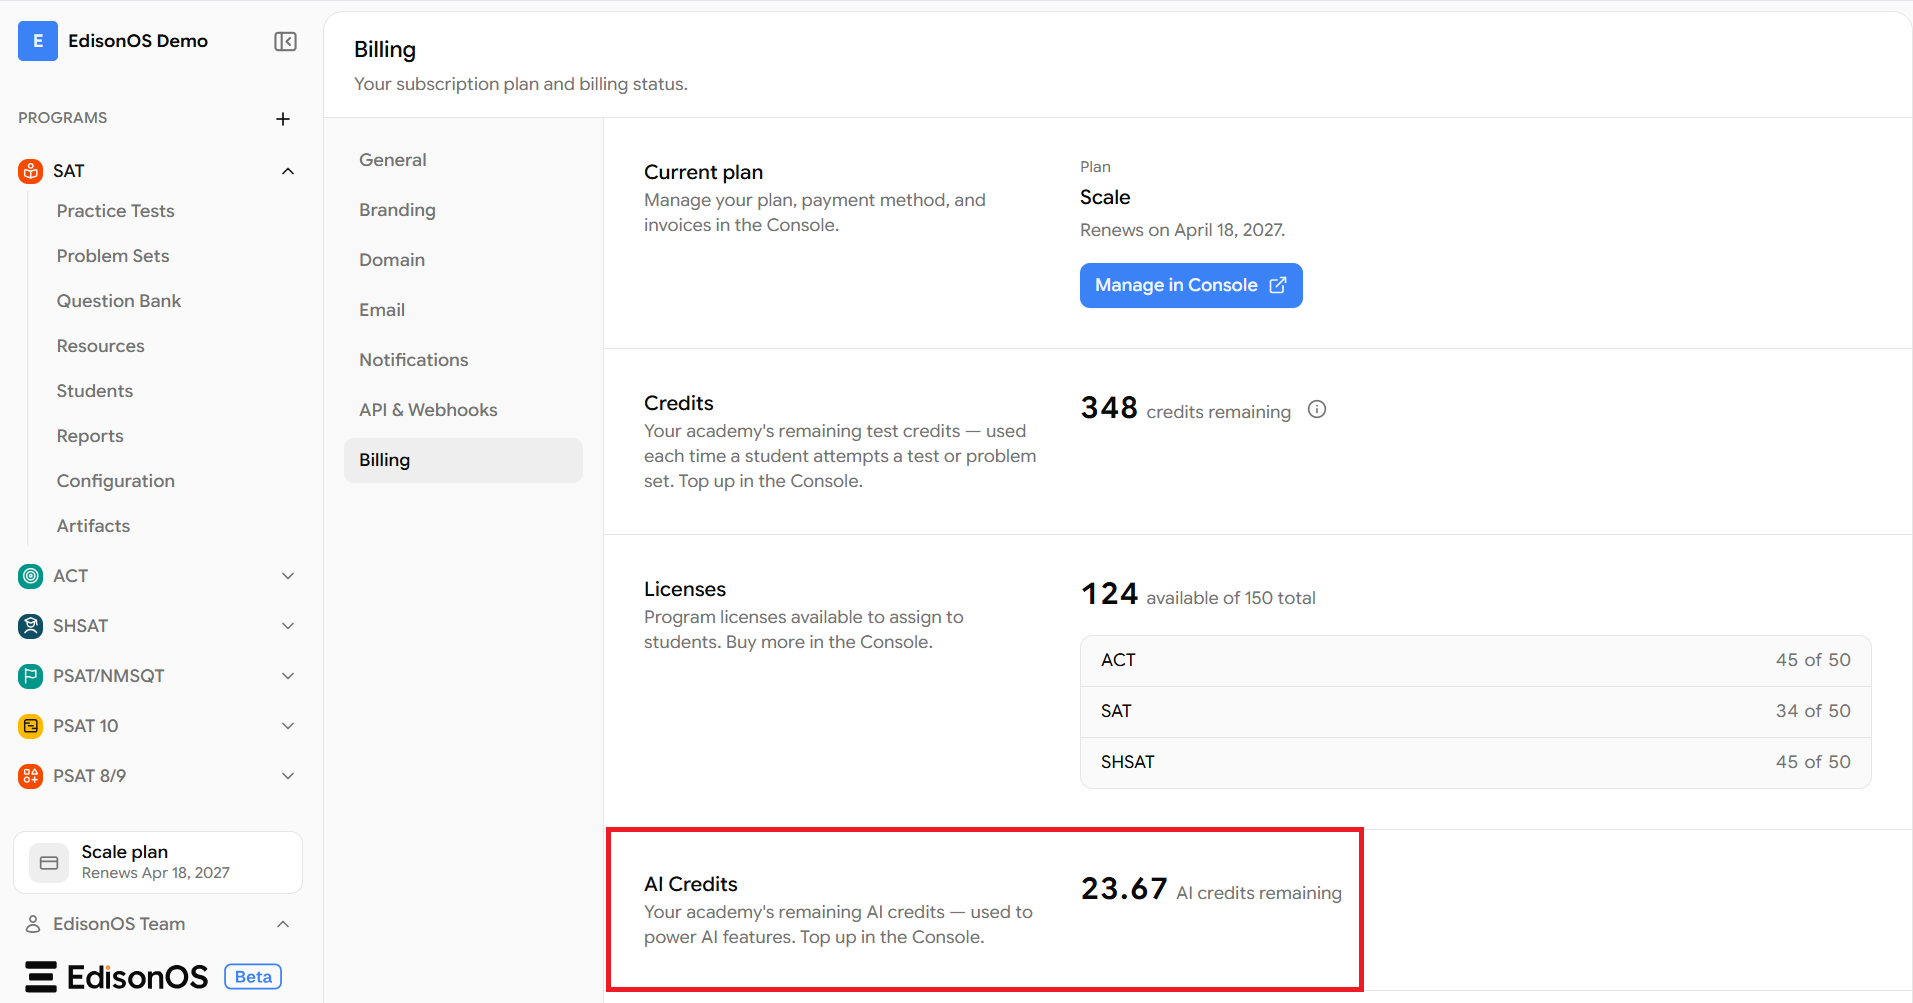
Task: Add a new program with plus icon
Action: pyautogui.click(x=283, y=119)
